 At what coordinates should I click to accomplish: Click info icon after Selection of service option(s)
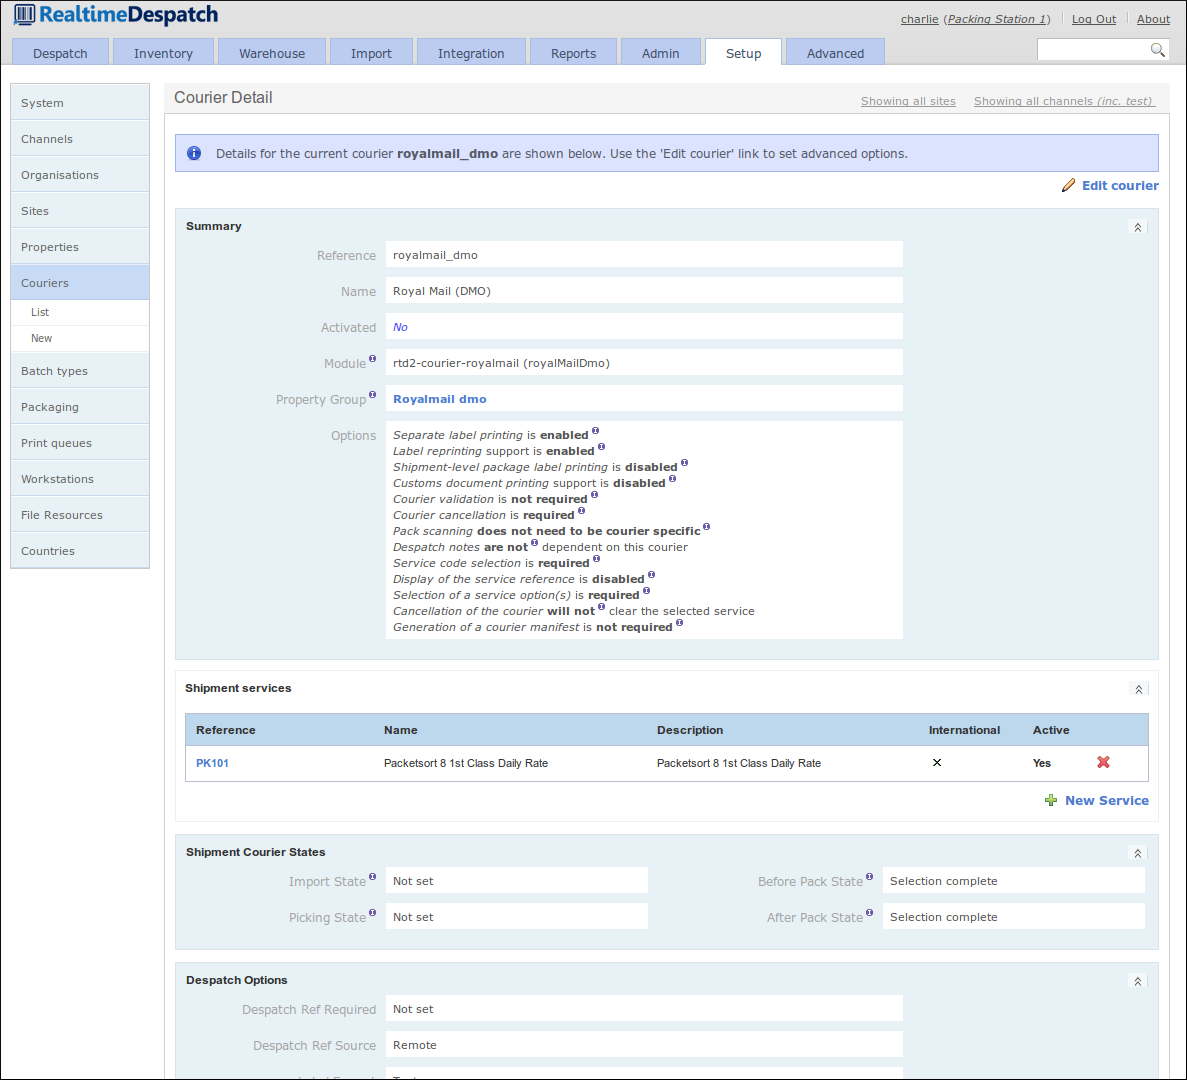point(646,591)
